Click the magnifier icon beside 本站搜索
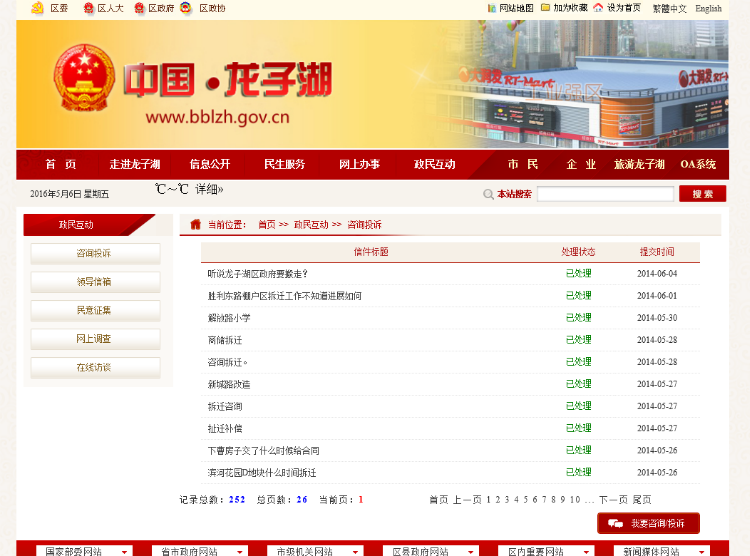This screenshot has width=750, height=556. point(488,194)
